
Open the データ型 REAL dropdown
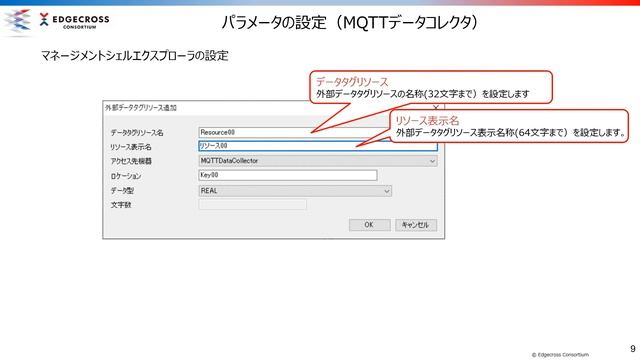(295, 191)
